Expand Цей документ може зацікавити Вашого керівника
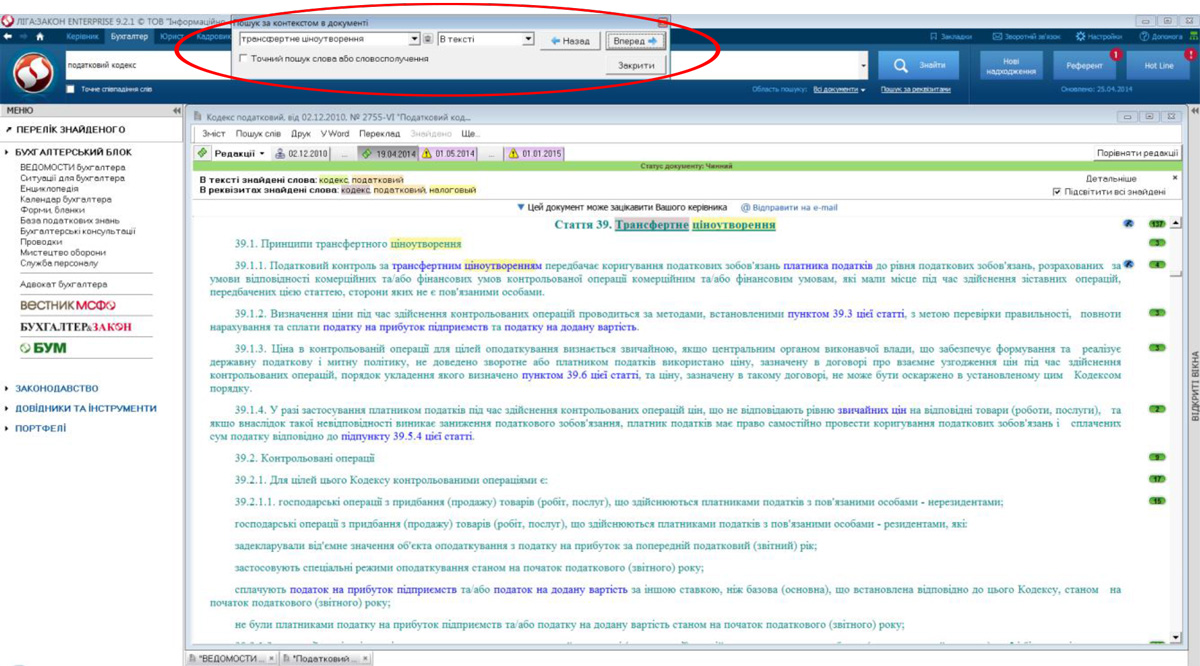 click(x=621, y=207)
